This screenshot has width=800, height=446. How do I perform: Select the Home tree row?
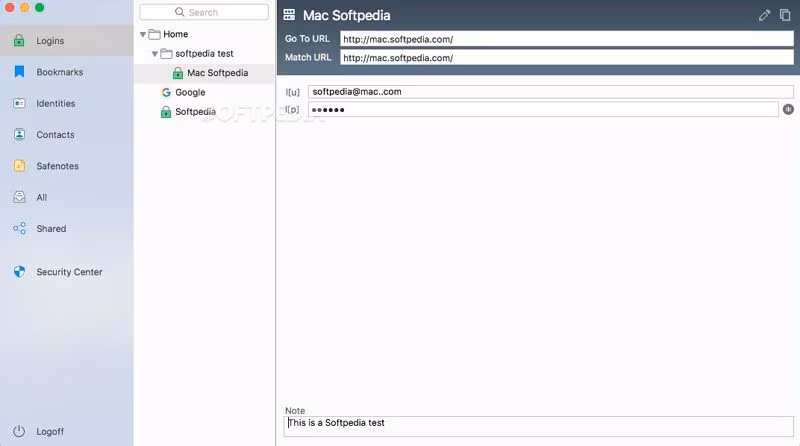point(204,34)
